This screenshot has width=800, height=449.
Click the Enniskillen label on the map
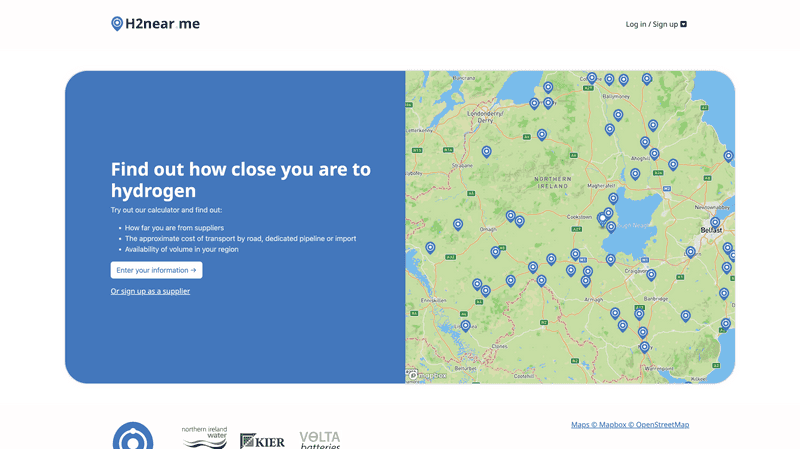pos(434,301)
